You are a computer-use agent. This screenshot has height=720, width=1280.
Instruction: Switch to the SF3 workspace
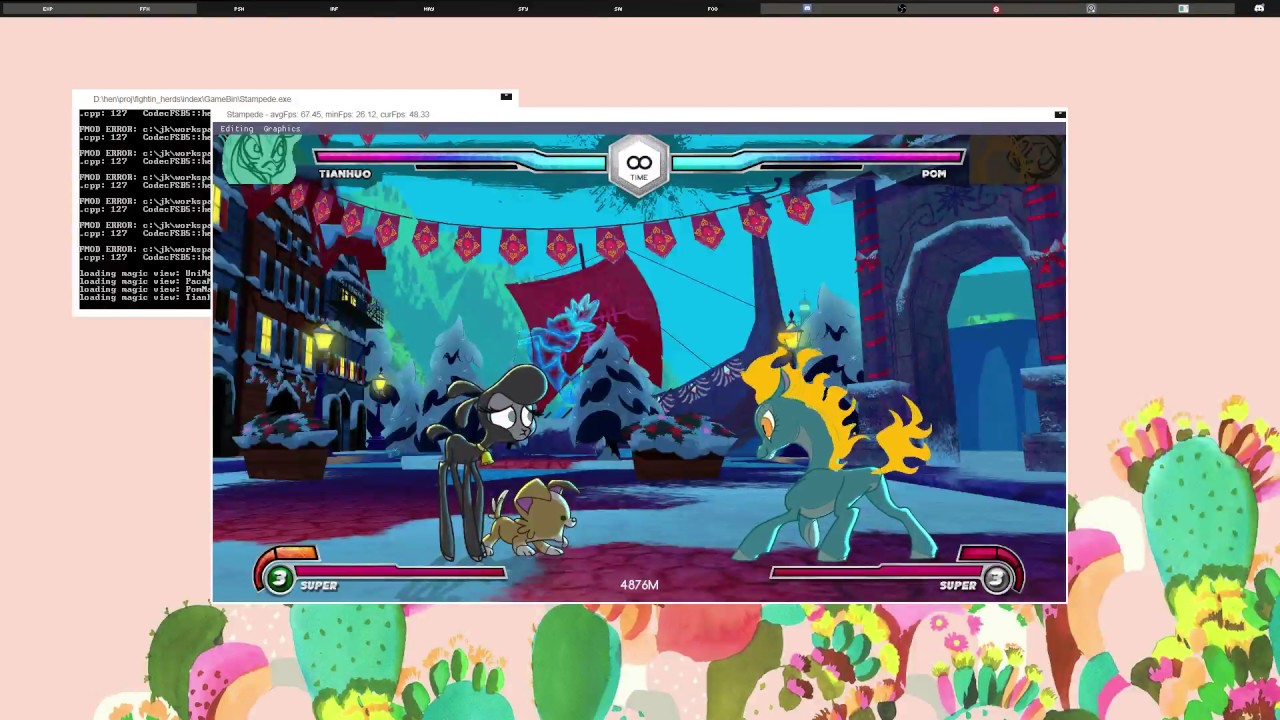pos(523,8)
